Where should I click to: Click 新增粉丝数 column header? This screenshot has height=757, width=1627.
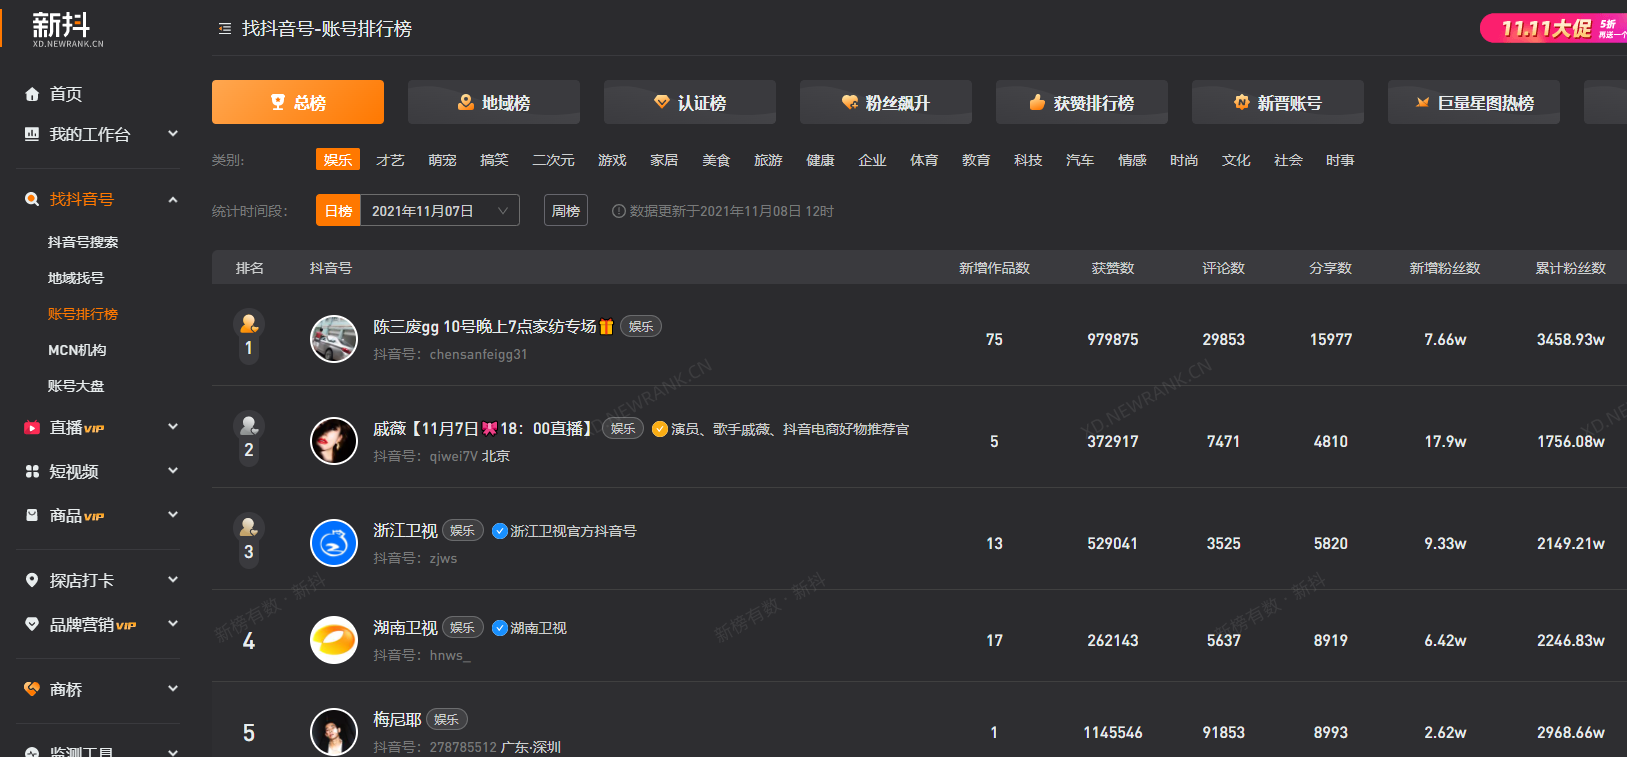click(x=1445, y=268)
